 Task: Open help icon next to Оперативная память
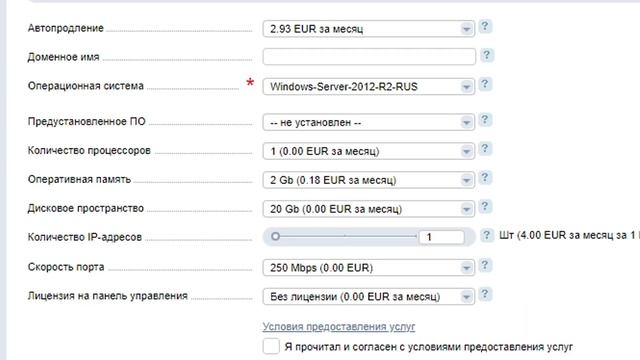click(x=485, y=178)
